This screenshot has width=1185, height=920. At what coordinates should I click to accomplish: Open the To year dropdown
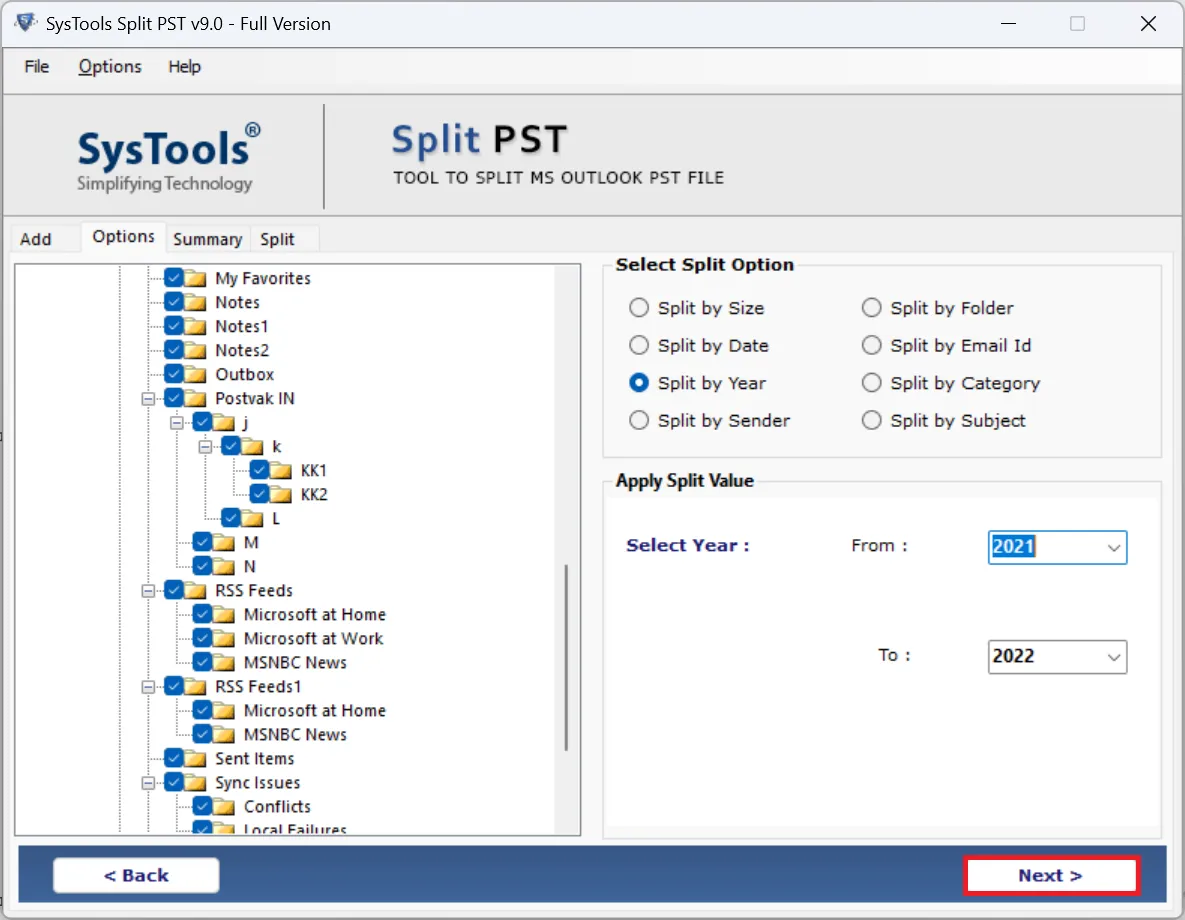click(x=1113, y=657)
